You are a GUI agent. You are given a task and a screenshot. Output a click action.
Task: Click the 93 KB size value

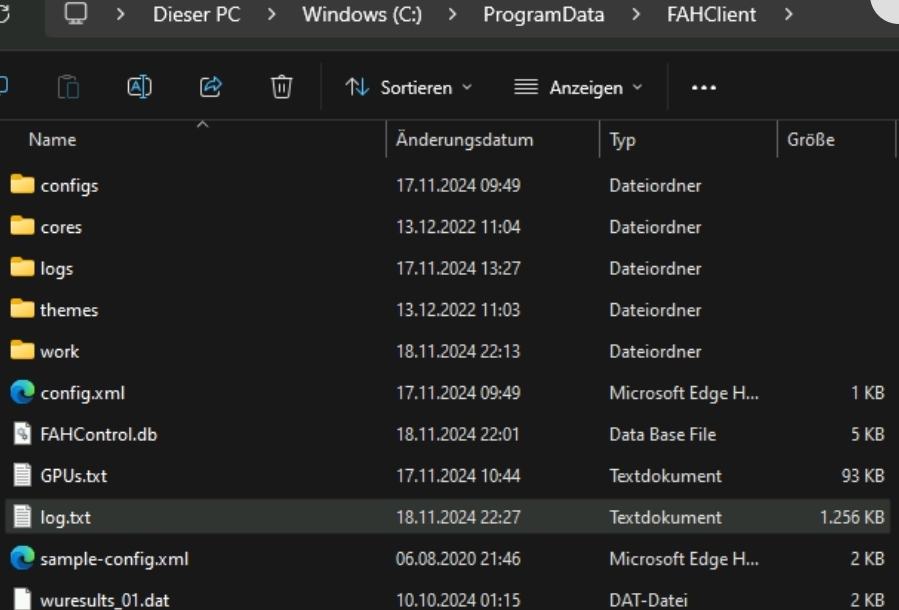coord(863,475)
